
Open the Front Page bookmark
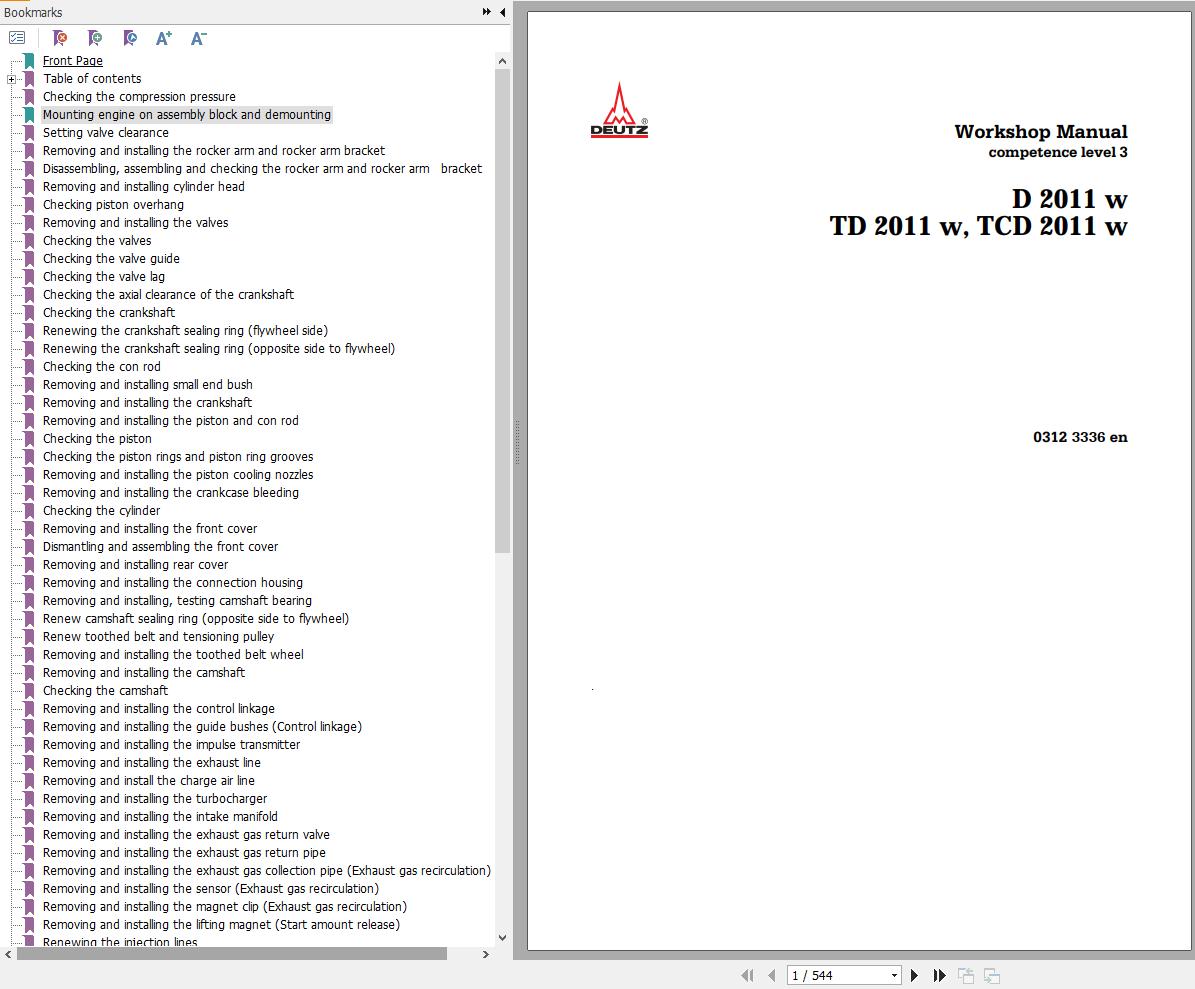pyautogui.click(x=72, y=60)
